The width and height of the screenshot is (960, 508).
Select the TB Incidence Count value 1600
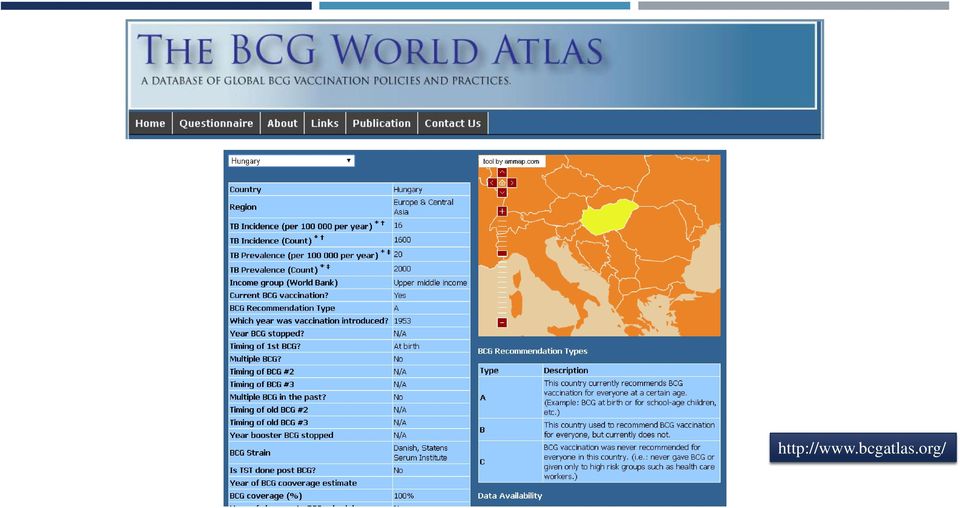pos(431,240)
